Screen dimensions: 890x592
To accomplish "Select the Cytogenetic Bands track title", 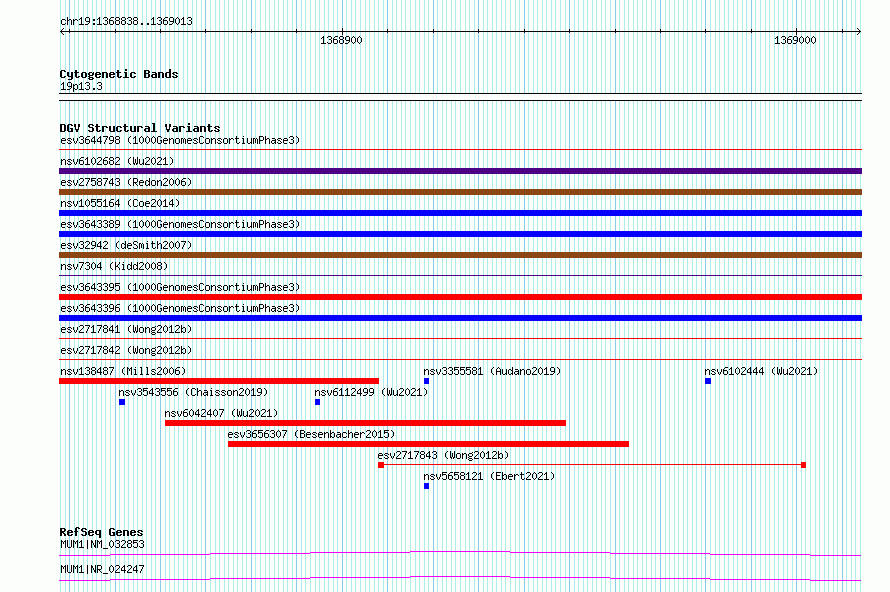I will click(119, 74).
